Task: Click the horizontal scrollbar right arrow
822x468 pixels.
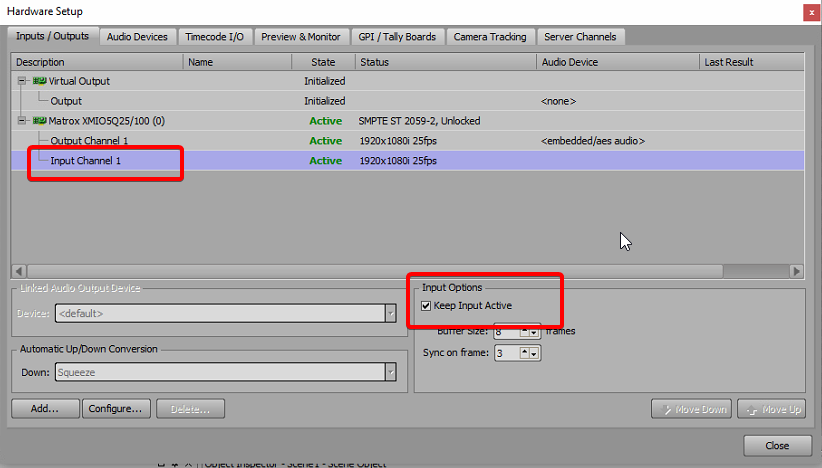Action: (796, 271)
